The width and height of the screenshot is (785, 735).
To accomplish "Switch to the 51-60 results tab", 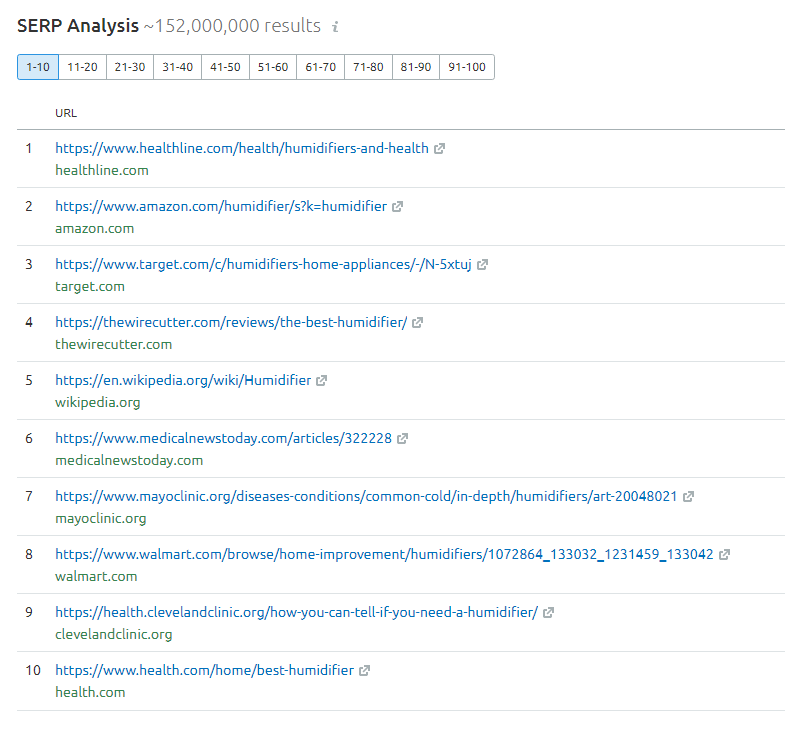I will [x=273, y=67].
